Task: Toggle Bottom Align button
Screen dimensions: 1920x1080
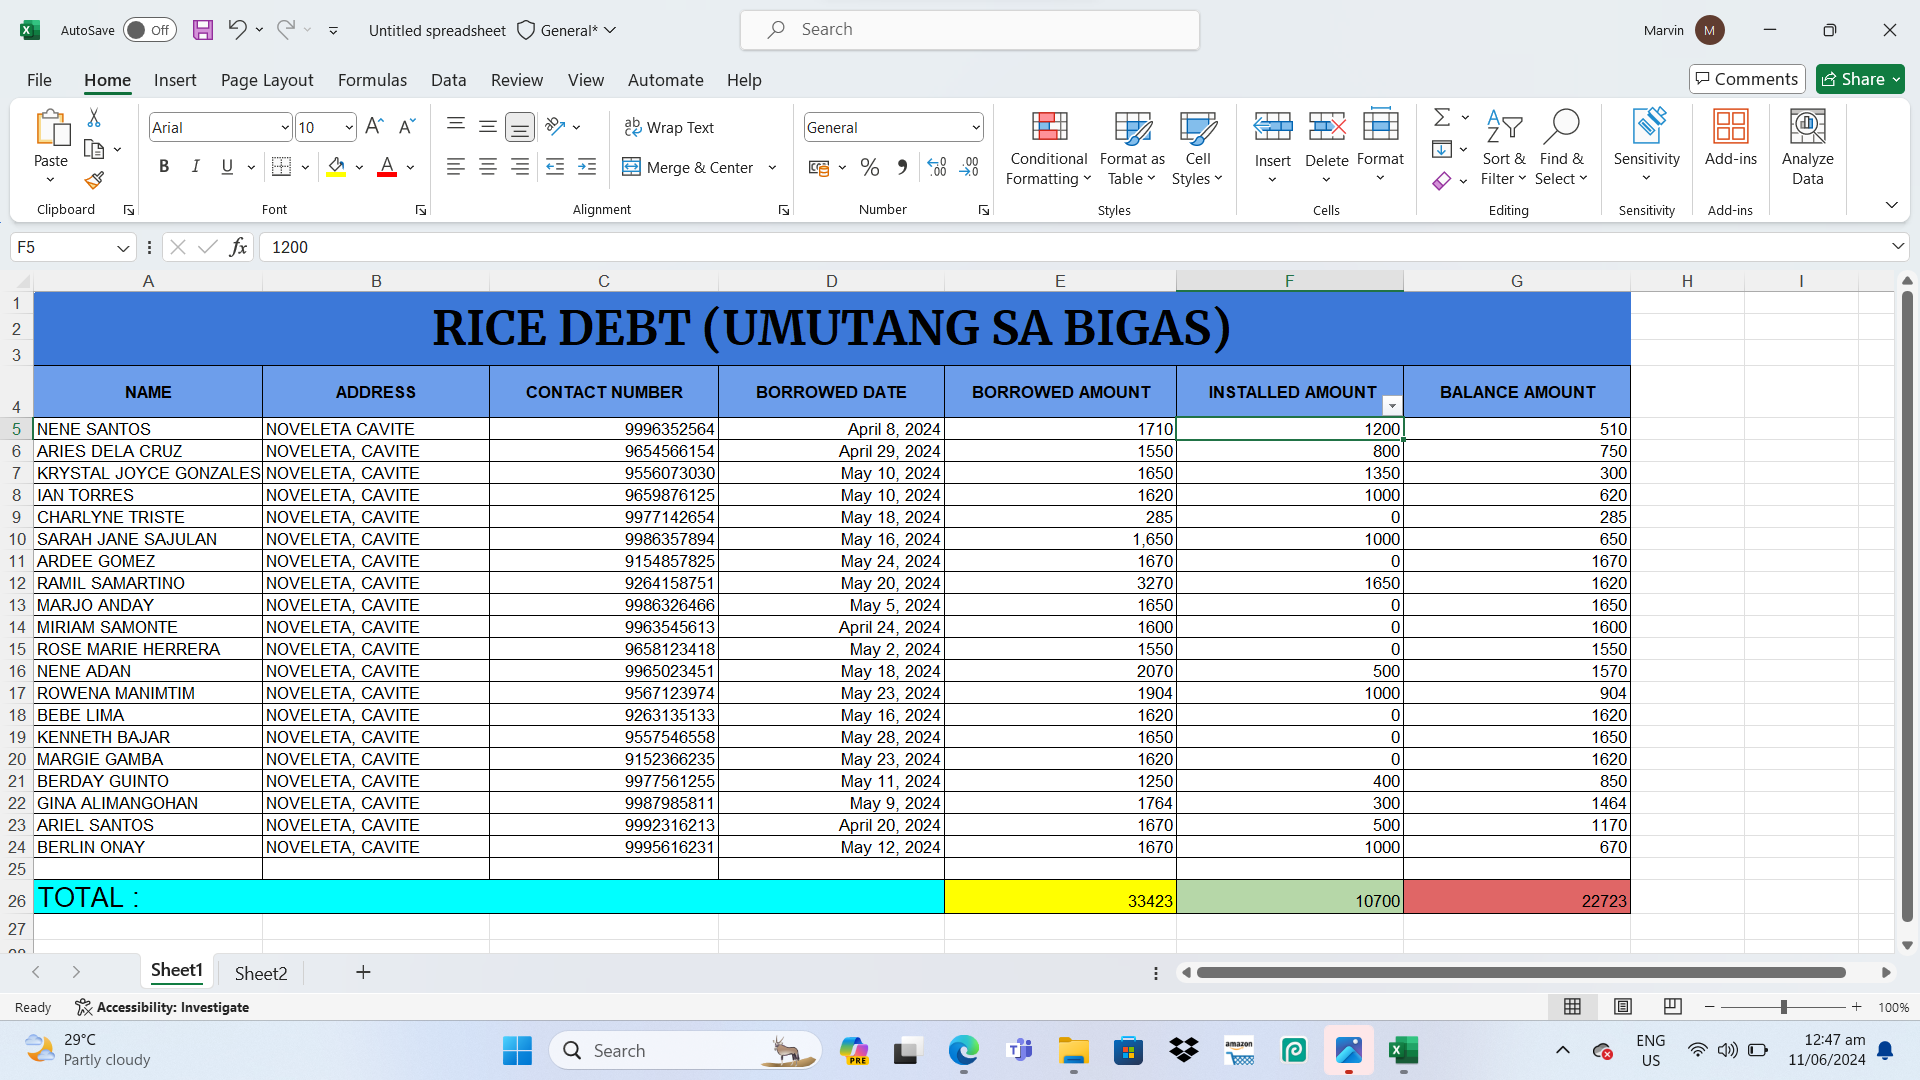Action: tap(520, 127)
